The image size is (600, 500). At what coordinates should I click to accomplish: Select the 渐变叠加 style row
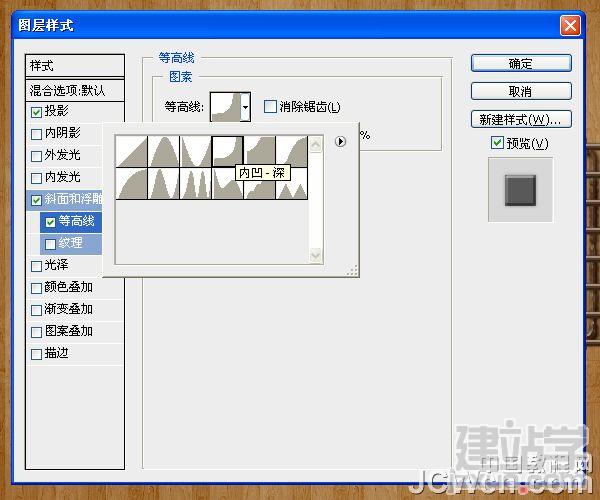(75, 309)
